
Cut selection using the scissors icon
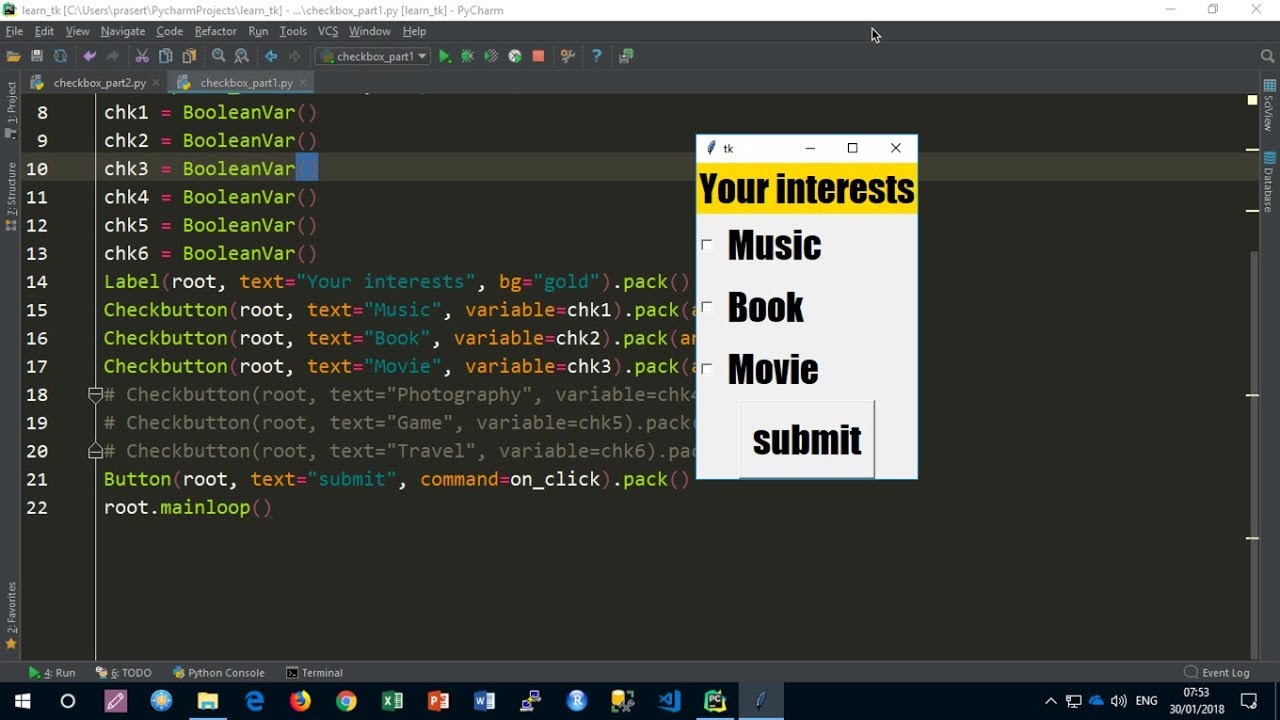tap(141, 56)
